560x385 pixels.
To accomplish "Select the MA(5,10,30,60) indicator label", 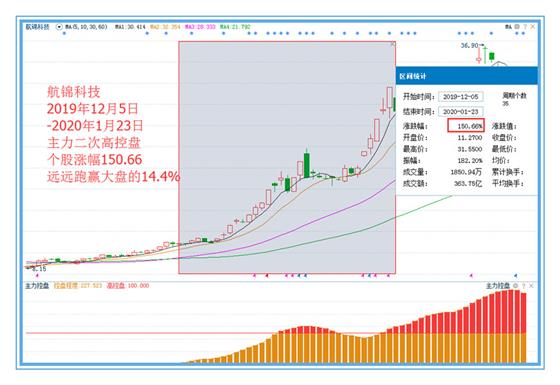I will (86, 27).
